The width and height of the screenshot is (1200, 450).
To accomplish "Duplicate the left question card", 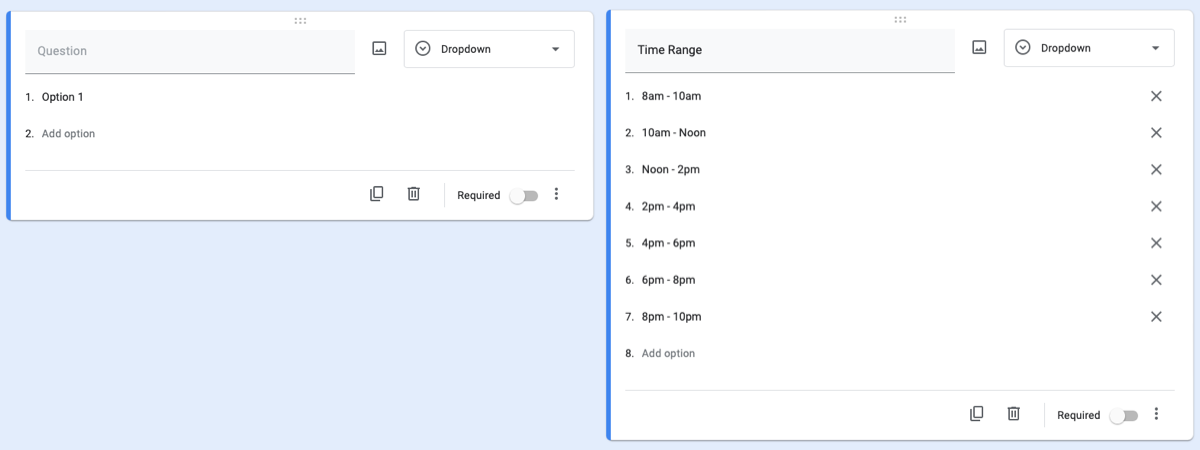I will click(x=377, y=194).
